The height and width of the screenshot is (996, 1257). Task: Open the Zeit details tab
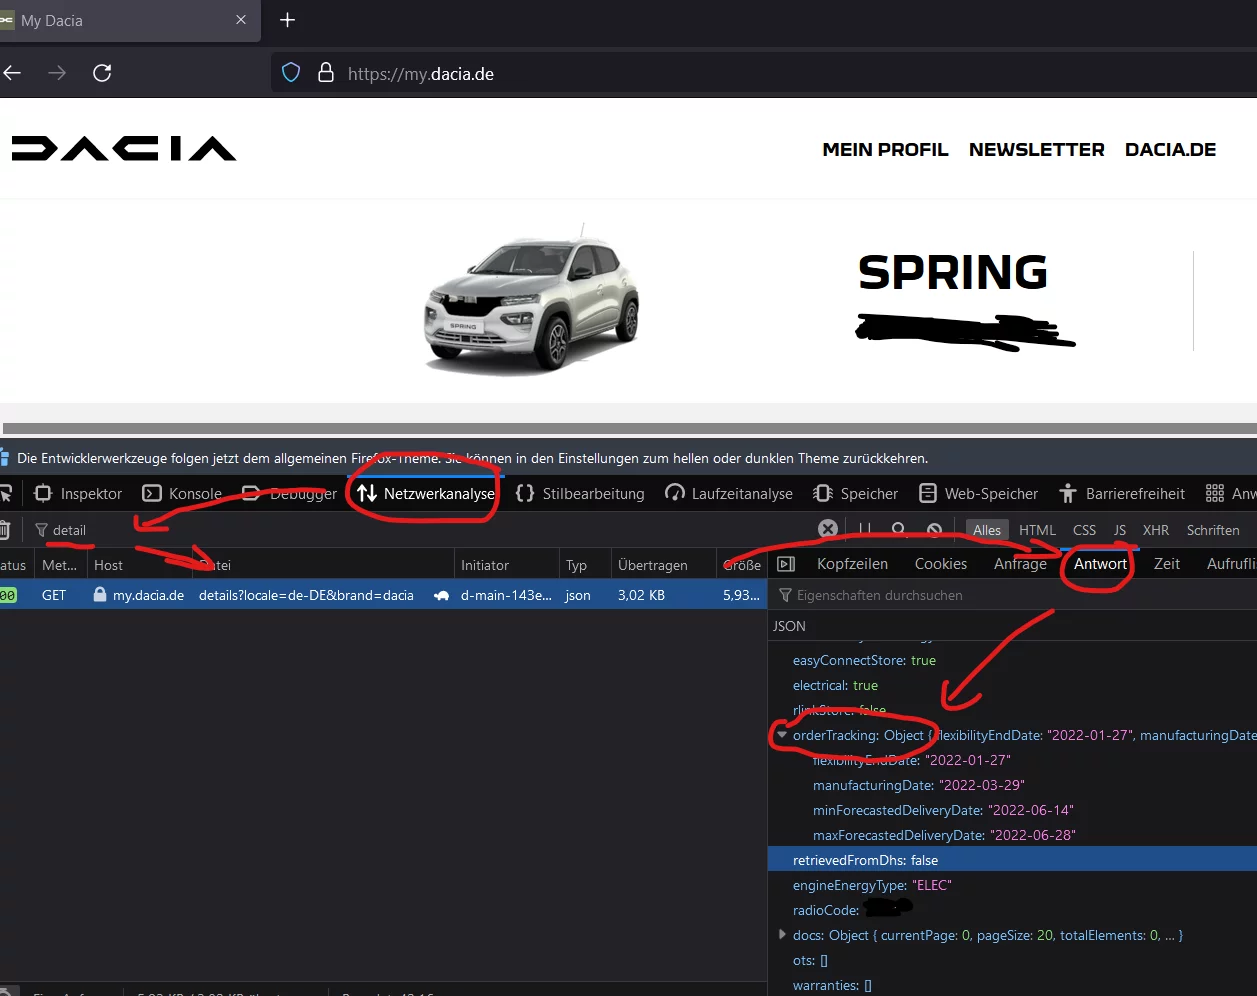(x=1167, y=564)
